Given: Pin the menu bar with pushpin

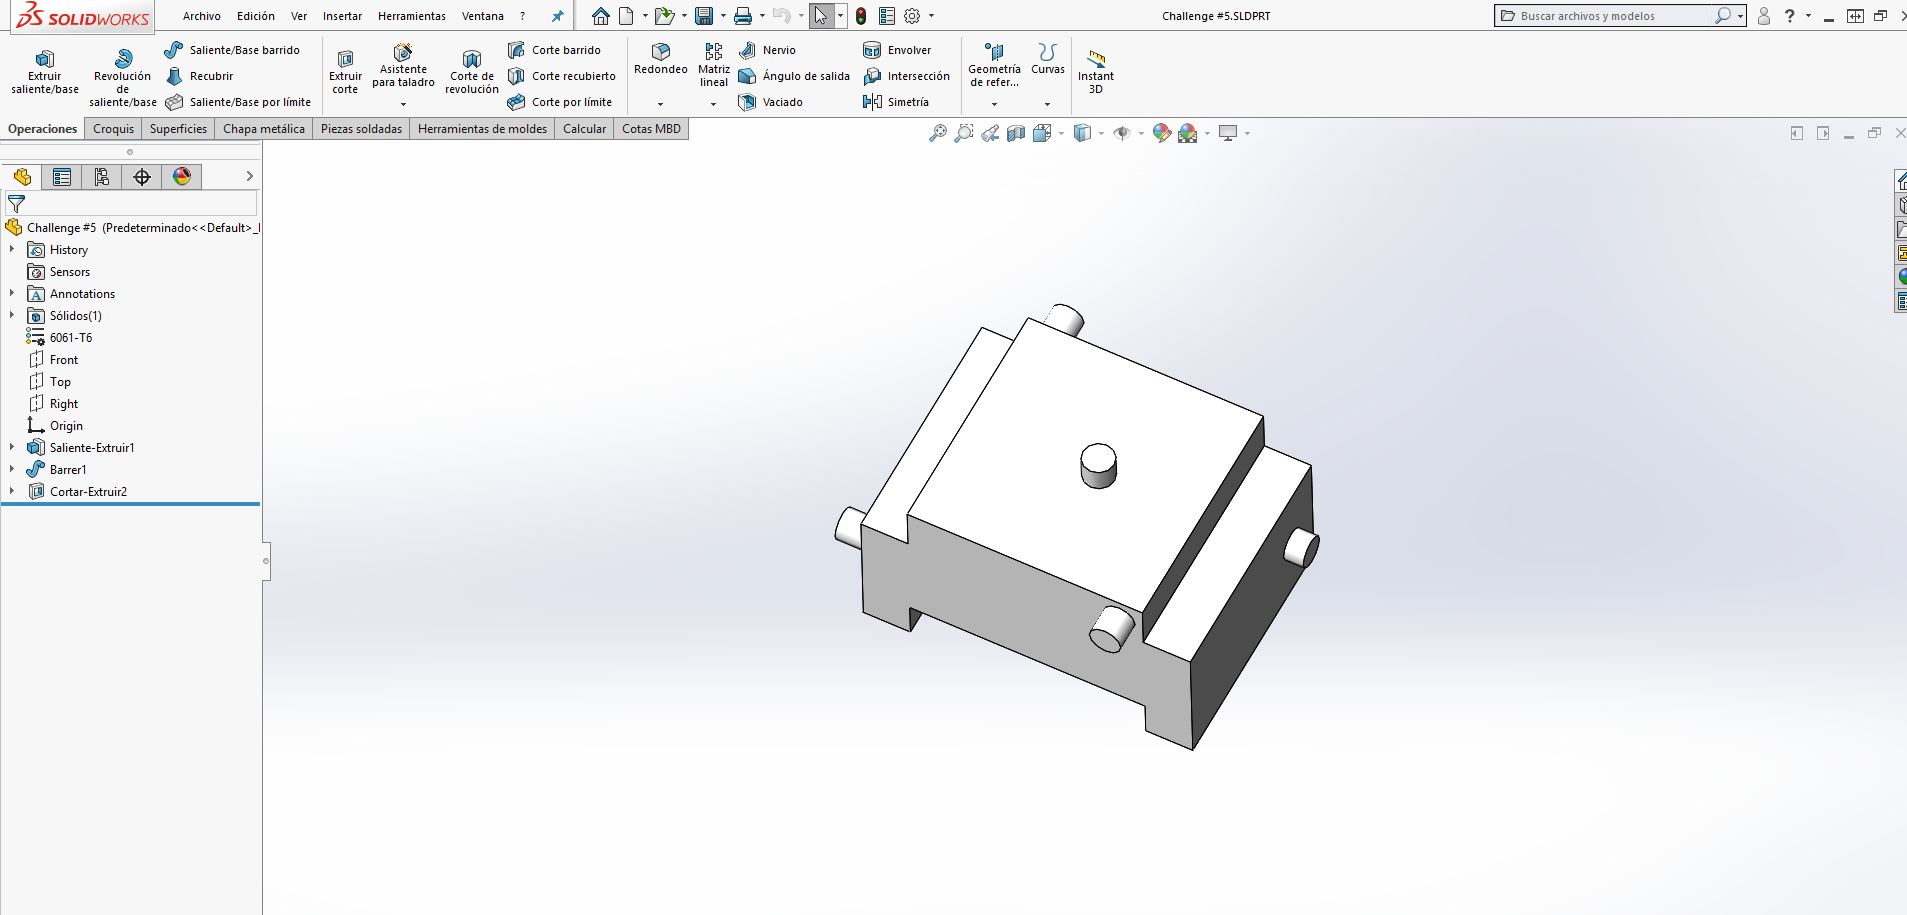Looking at the screenshot, I should [x=558, y=16].
